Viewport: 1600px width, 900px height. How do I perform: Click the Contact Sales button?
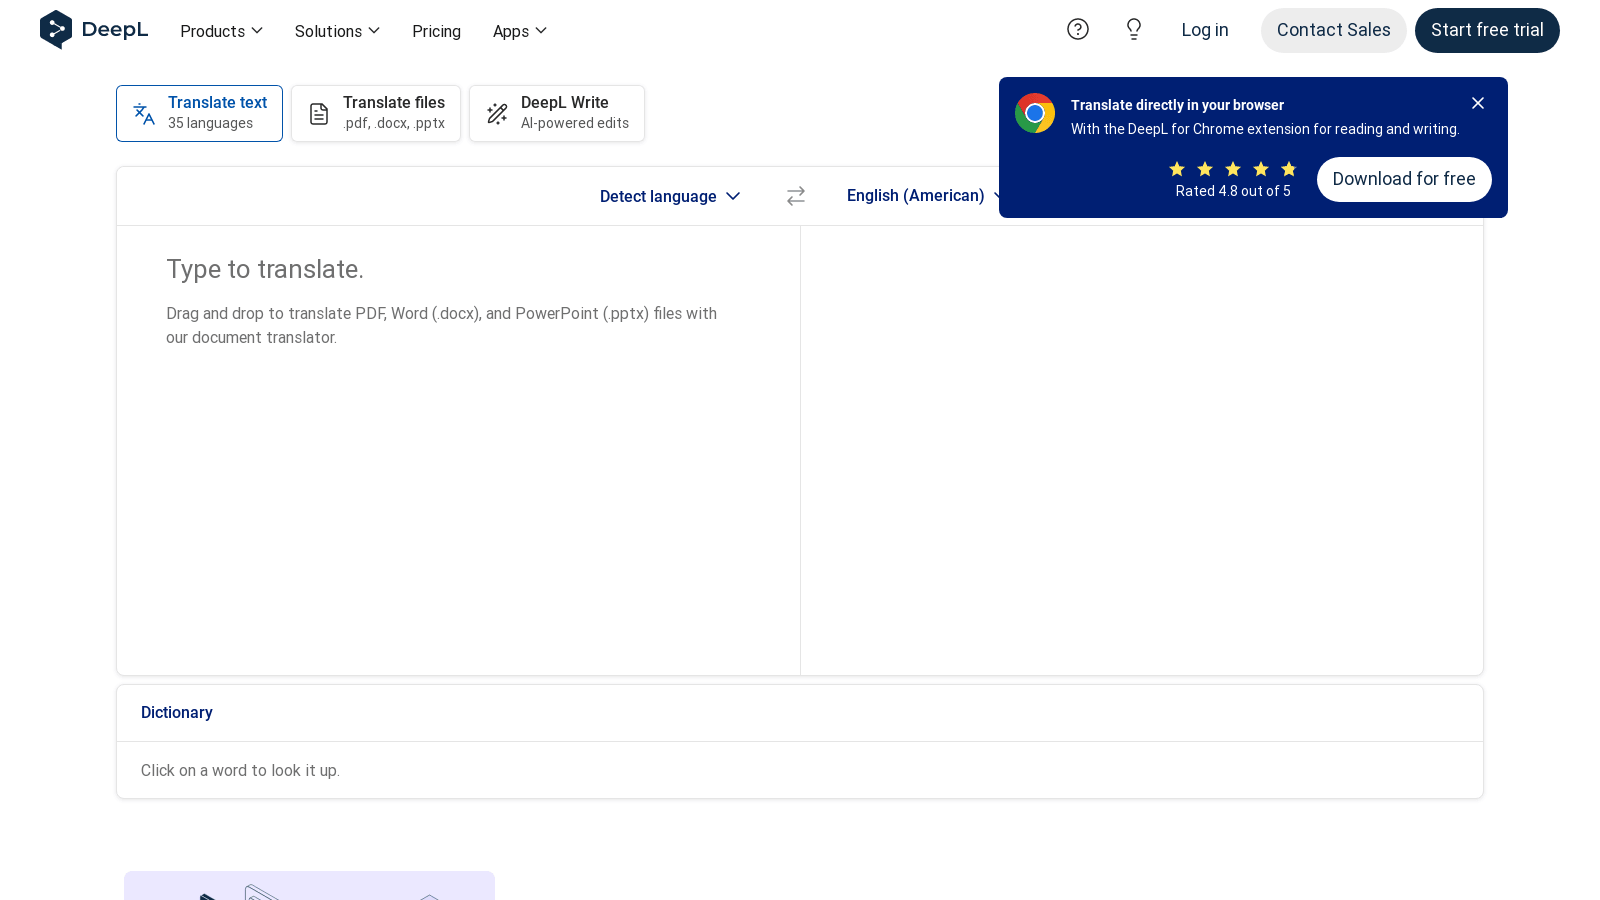[x=1334, y=30]
